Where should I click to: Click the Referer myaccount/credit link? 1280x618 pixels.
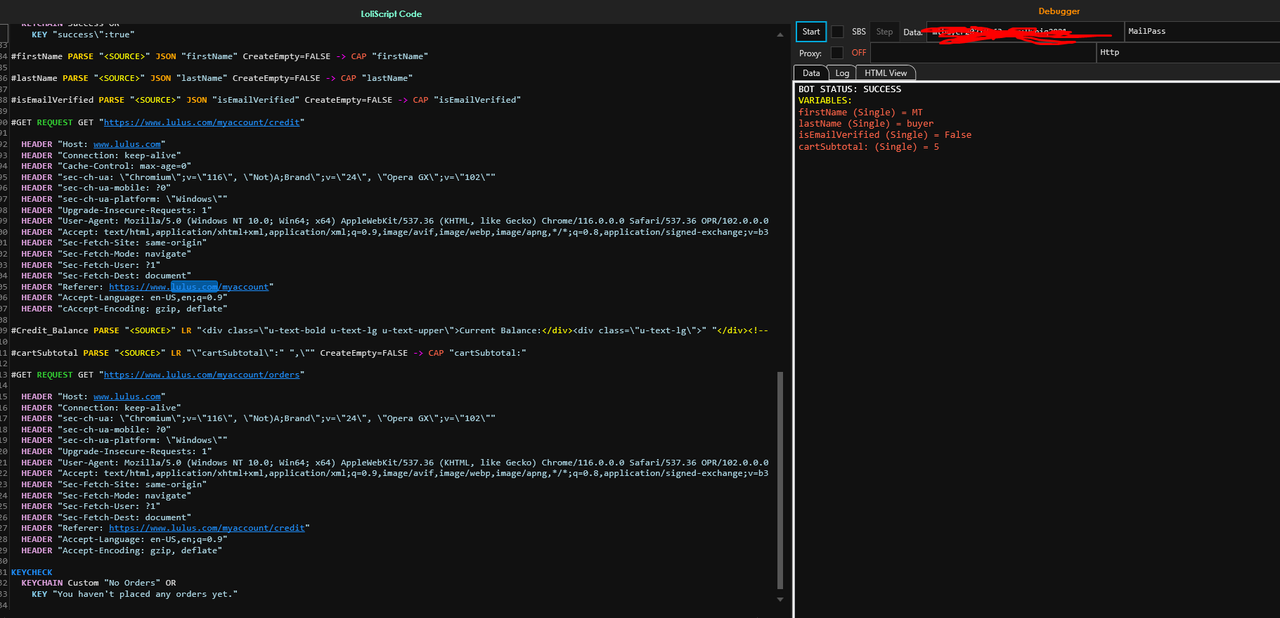[208, 528]
